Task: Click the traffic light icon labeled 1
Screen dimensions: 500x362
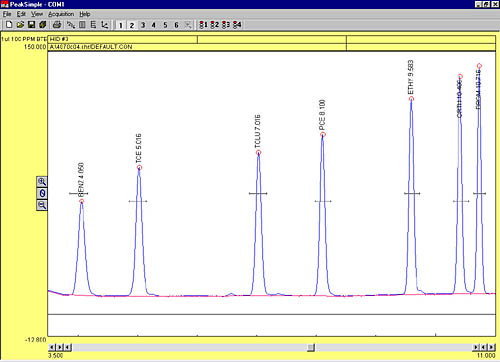Action: (x=203, y=25)
